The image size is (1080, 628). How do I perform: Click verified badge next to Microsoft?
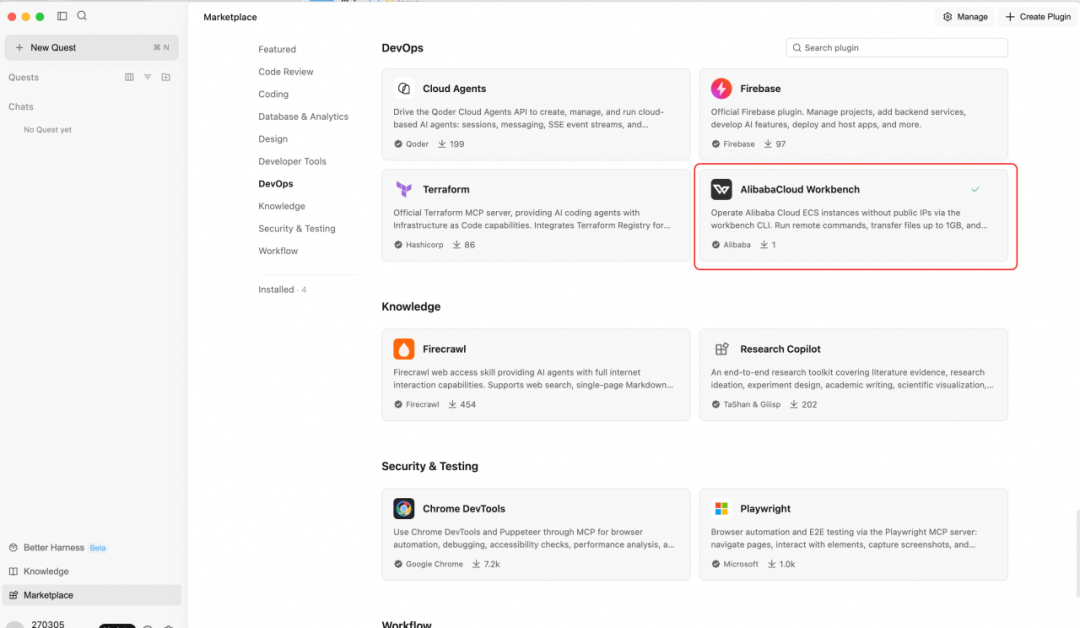pyautogui.click(x=716, y=563)
